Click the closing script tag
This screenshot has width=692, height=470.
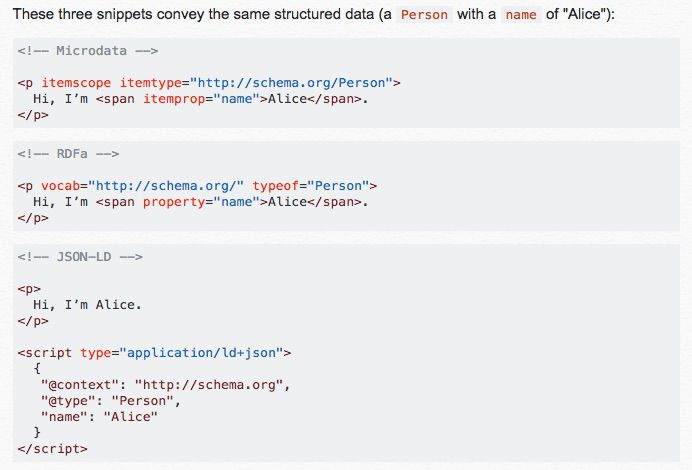coord(52,449)
